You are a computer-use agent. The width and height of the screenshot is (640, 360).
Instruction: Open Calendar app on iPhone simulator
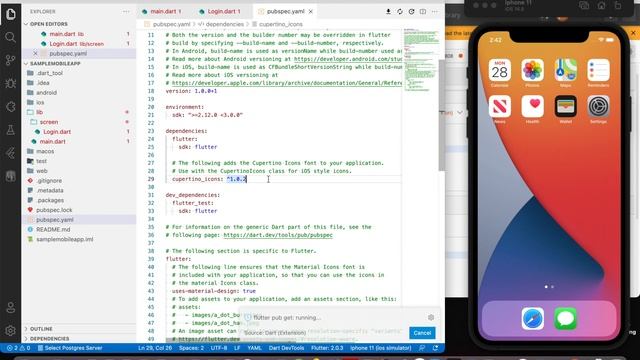pos(500,71)
